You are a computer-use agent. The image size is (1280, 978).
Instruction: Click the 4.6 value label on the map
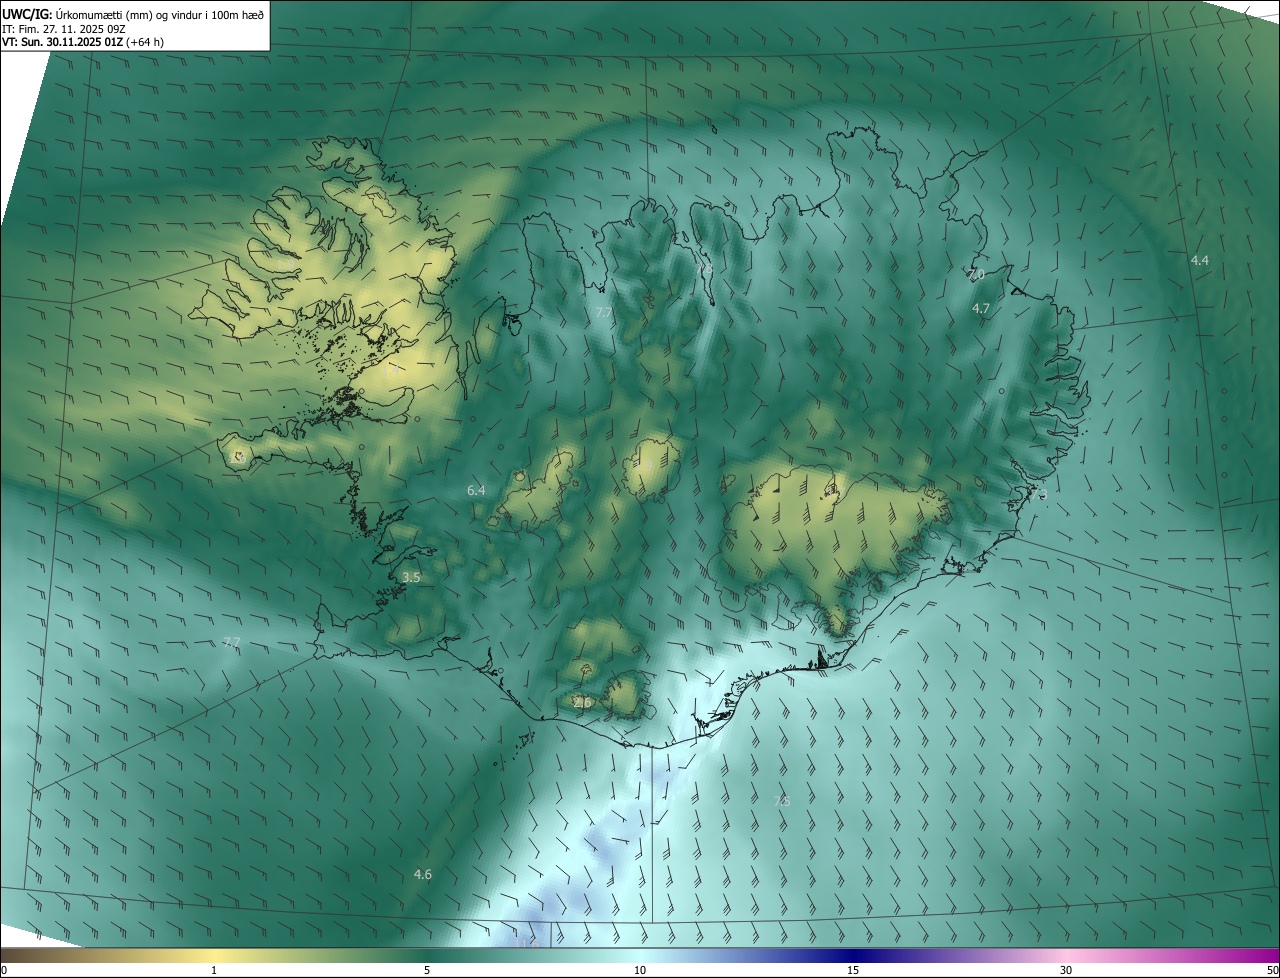pos(423,874)
